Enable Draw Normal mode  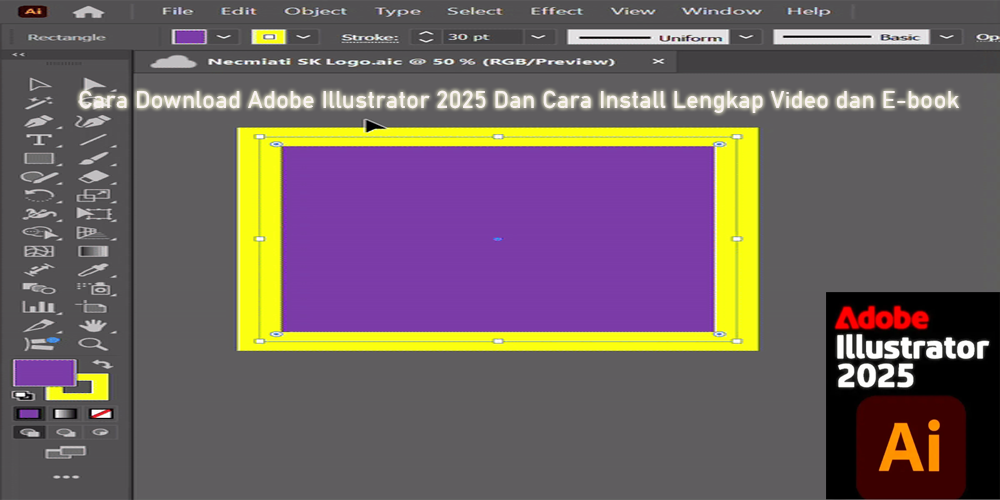(29, 432)
